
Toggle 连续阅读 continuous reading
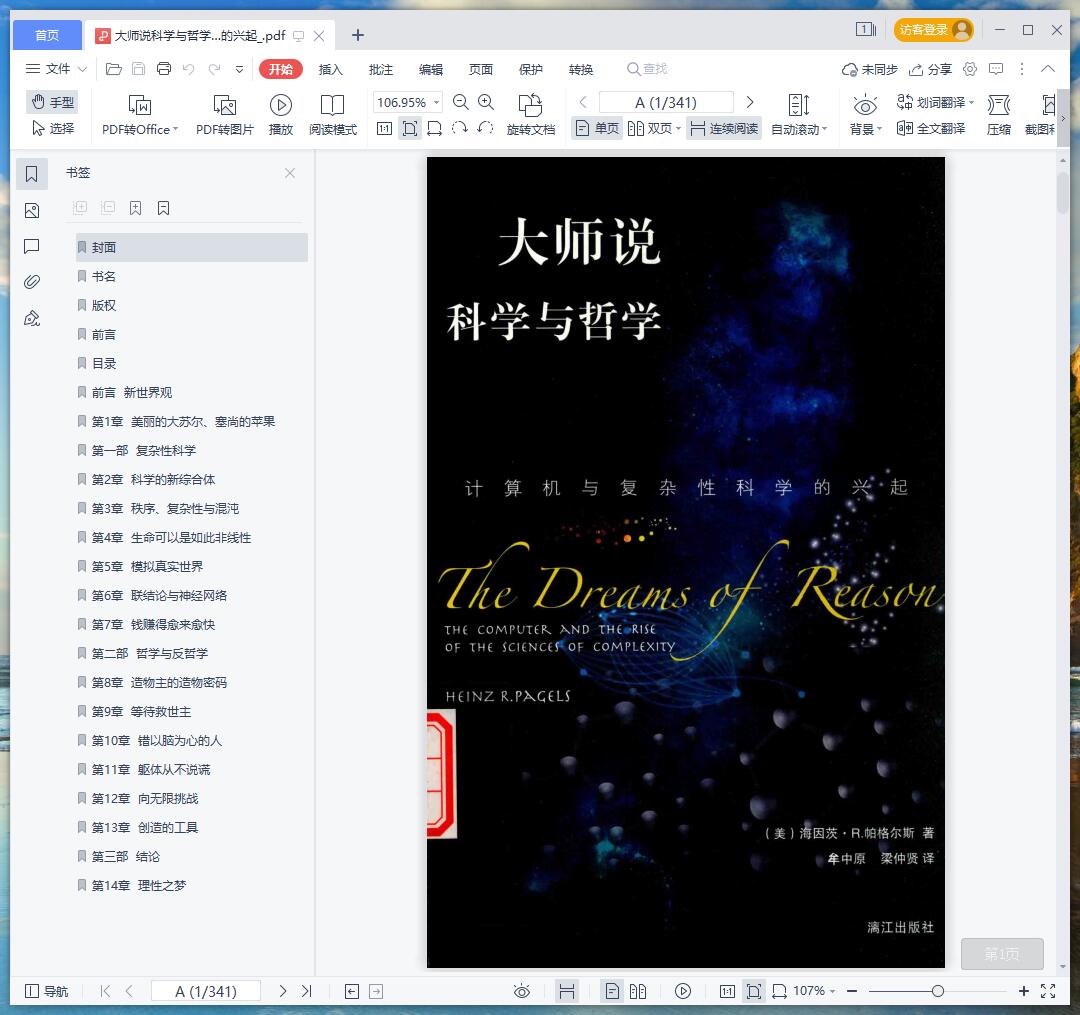click(x=724, y=129)
